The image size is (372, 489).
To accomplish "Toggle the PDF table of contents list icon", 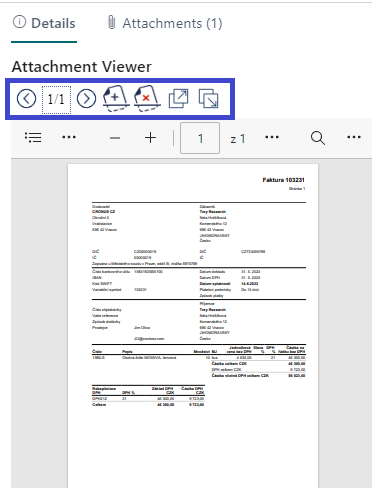I will click(33, 137).
